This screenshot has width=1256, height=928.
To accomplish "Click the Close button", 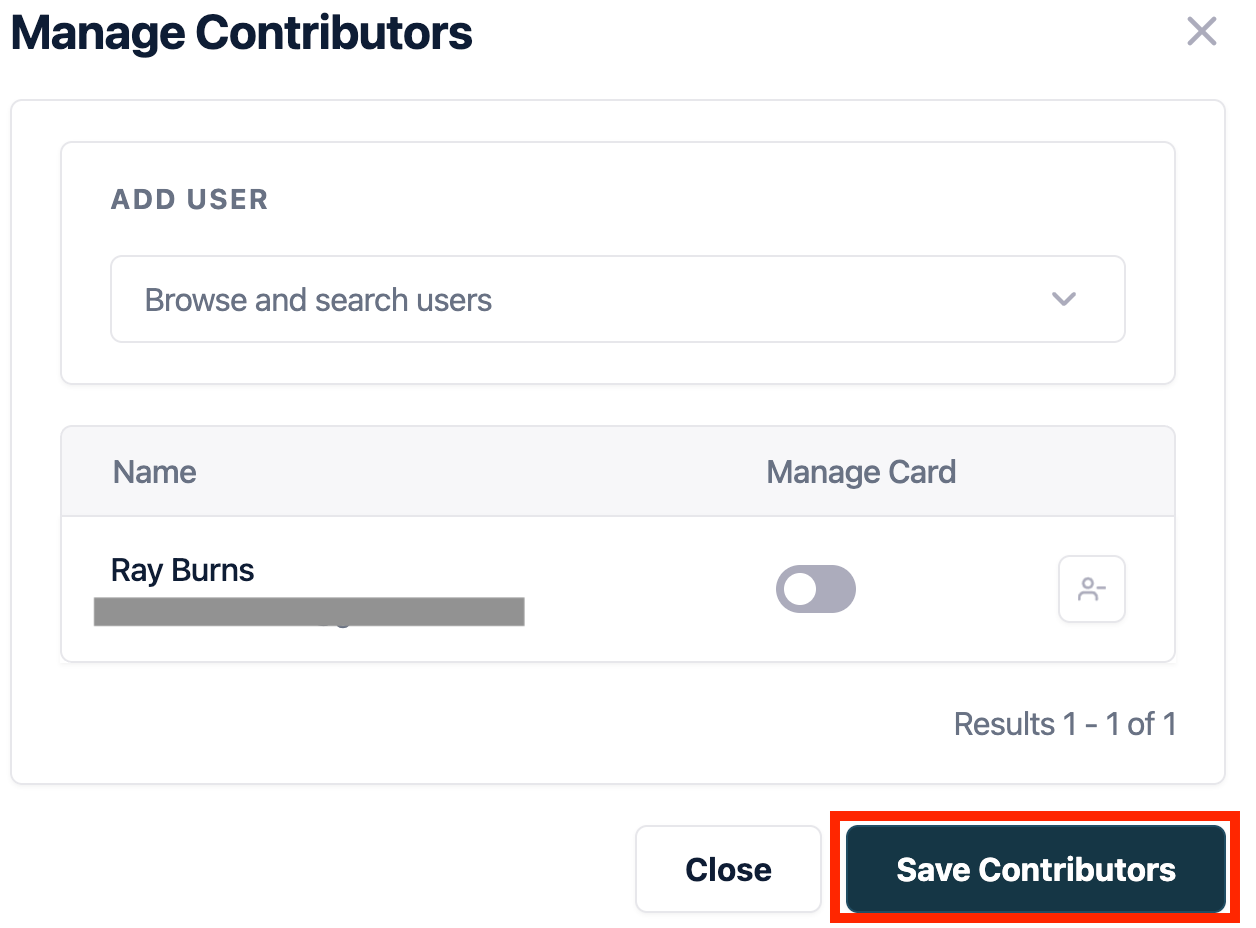I will click(x=728, y=869).
